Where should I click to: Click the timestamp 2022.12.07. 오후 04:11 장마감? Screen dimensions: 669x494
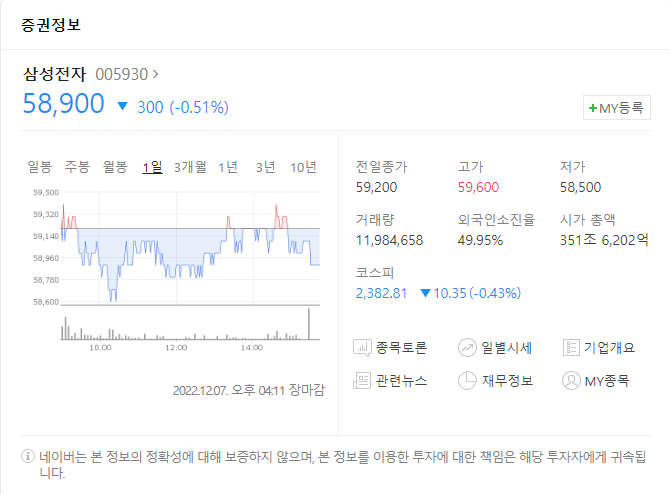click(x=249, y=390)
